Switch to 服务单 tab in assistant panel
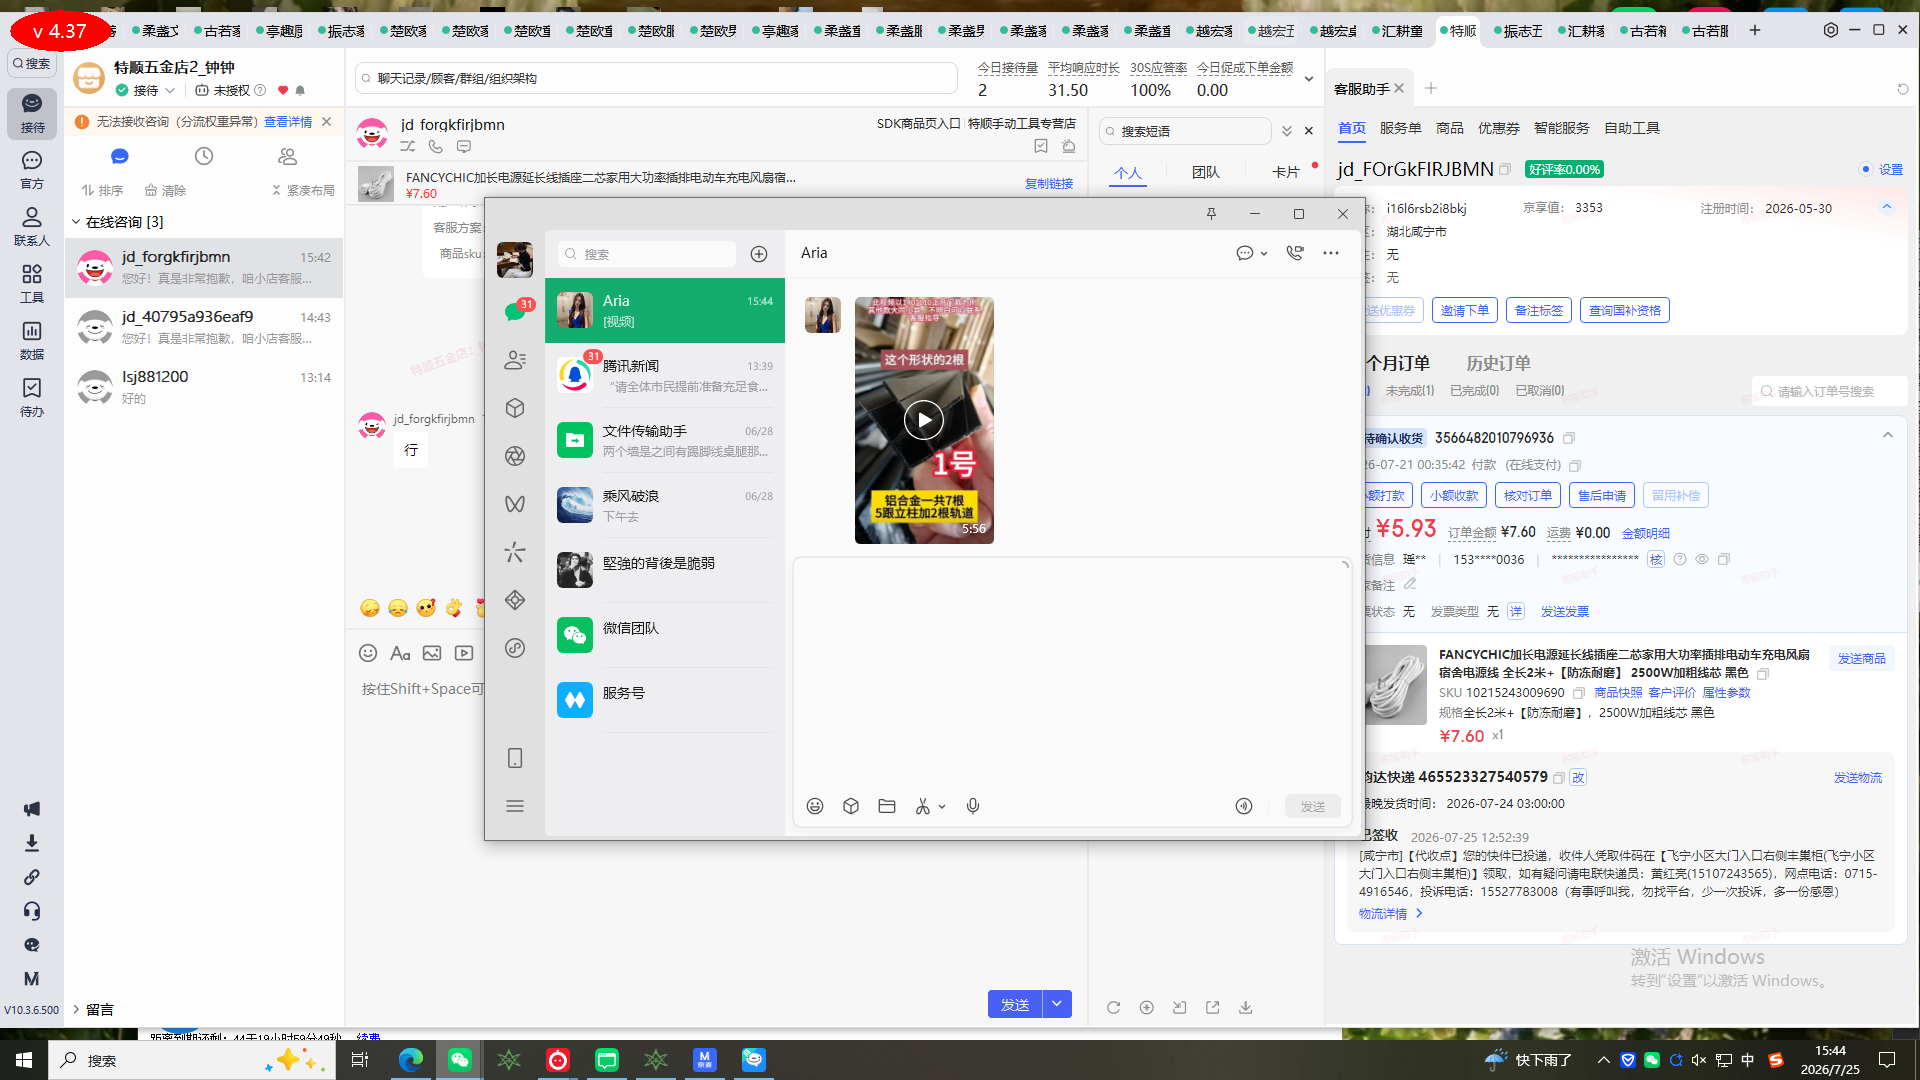The image size is (1920, 1080). [1400, 128]
